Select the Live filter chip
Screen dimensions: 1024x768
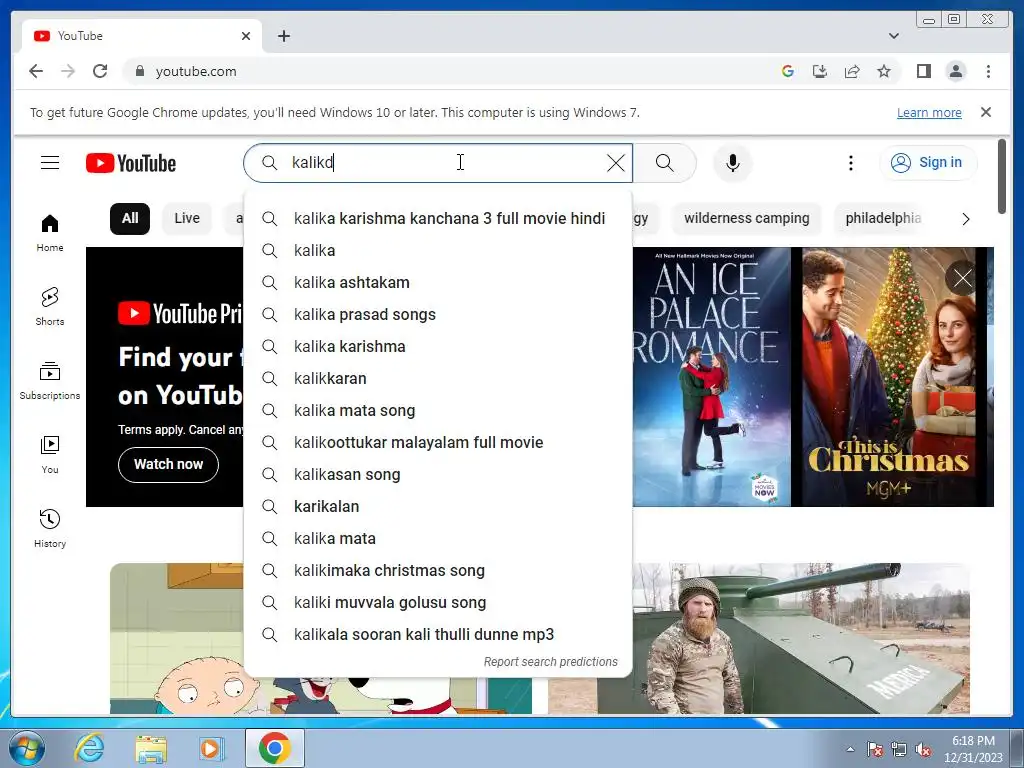coord(187,218)
